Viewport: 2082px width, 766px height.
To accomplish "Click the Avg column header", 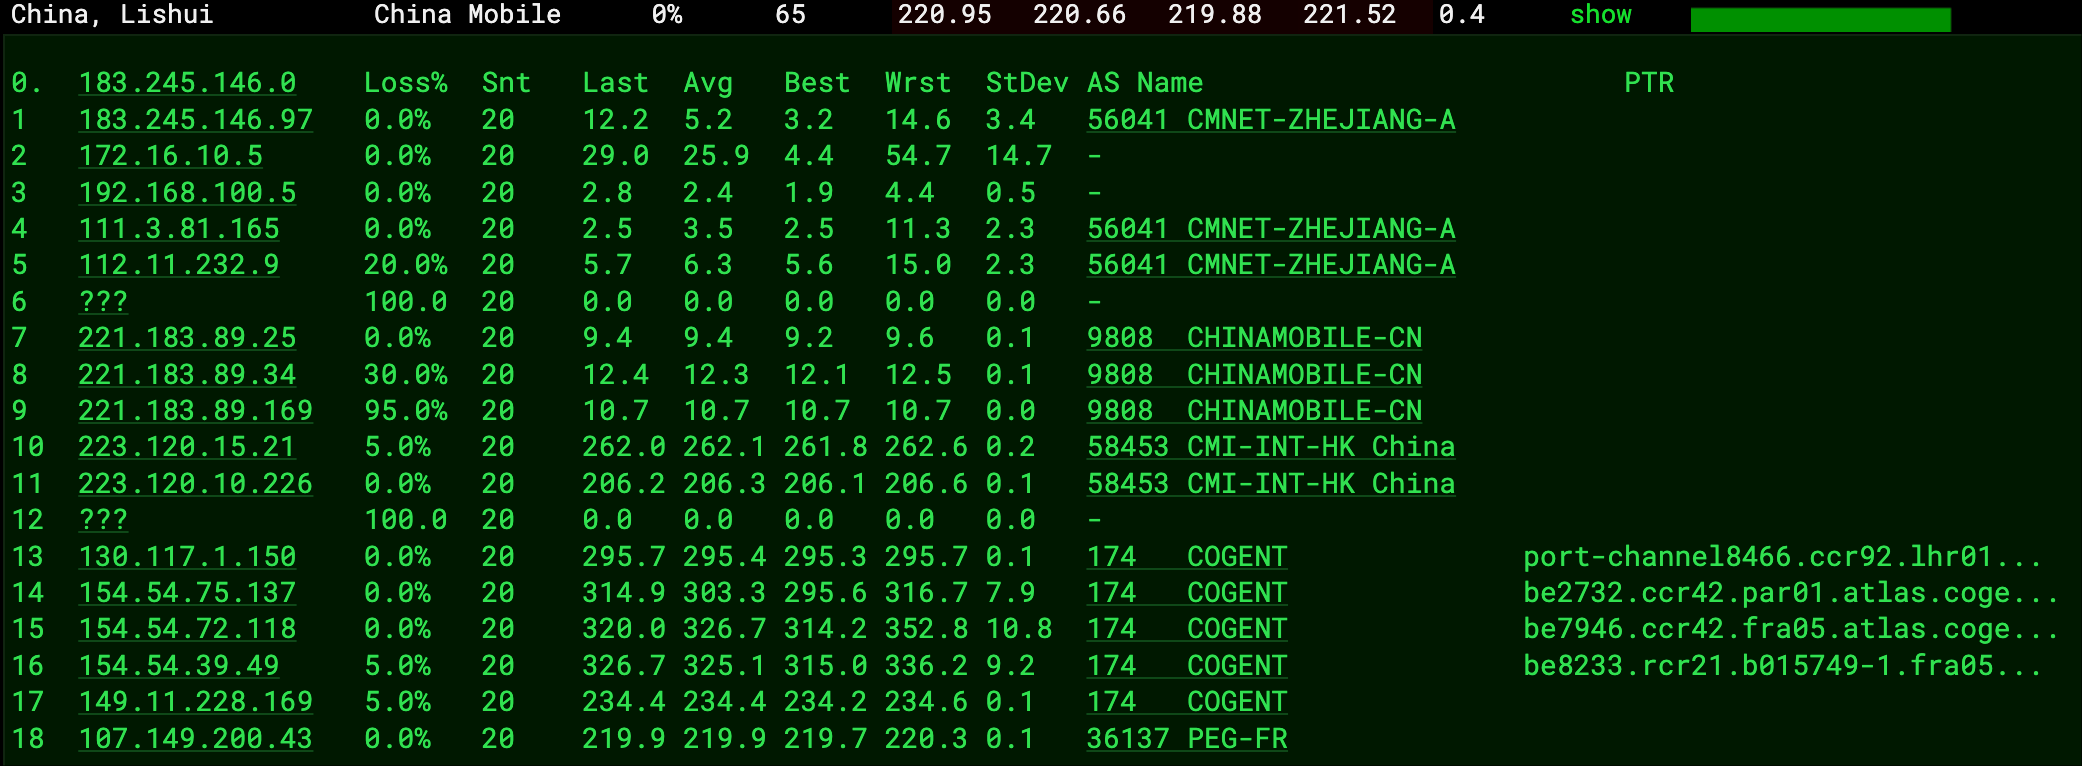I will [x=708, y=83].
